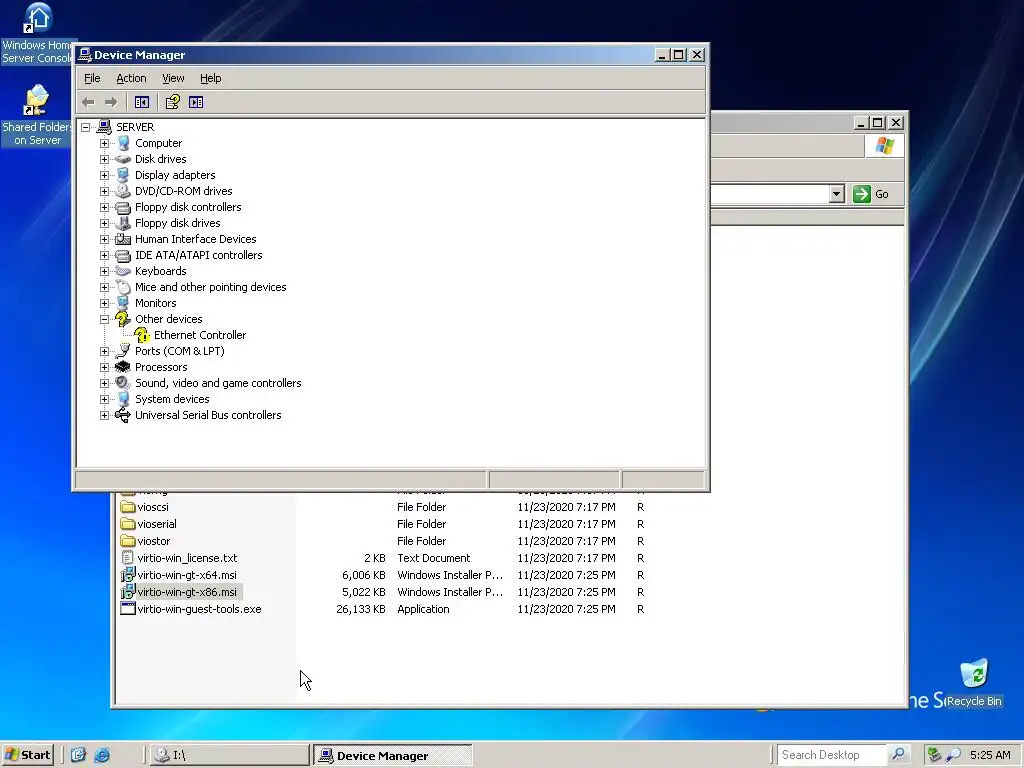Click the Start button

(x=27, y=755)
